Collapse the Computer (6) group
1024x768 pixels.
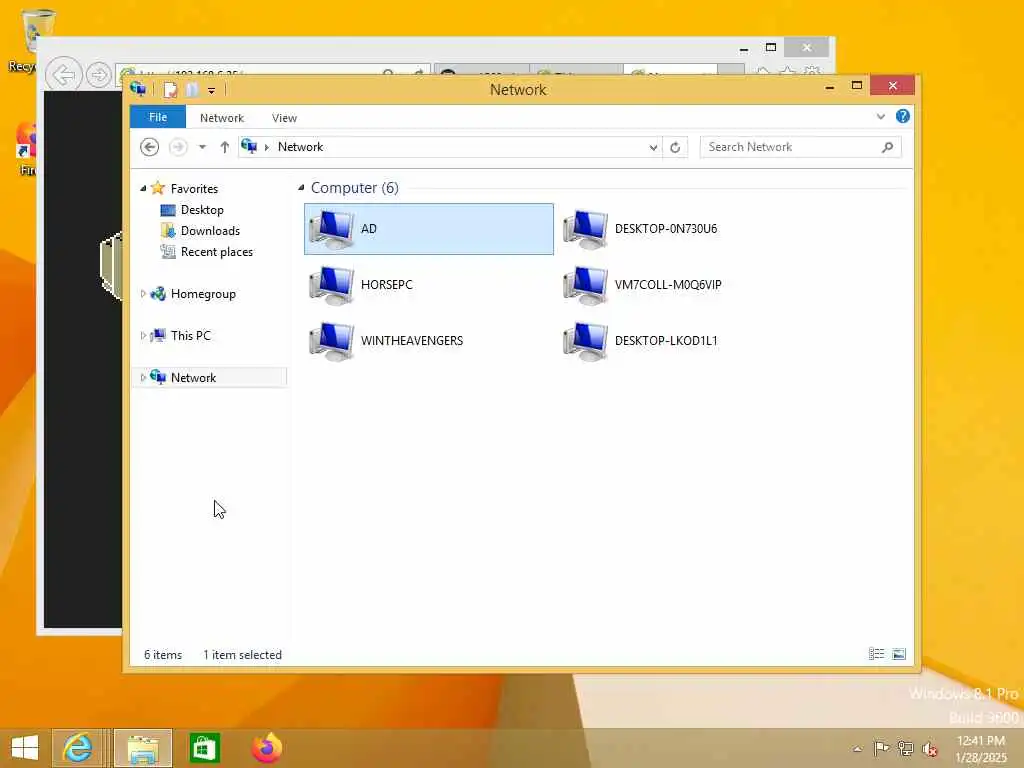pyautogui.click(x=301, y=188)
